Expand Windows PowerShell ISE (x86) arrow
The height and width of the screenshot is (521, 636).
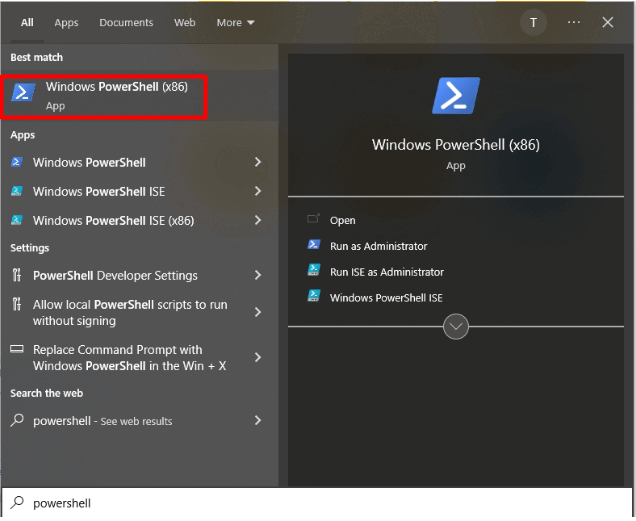(x=258, y=220)
